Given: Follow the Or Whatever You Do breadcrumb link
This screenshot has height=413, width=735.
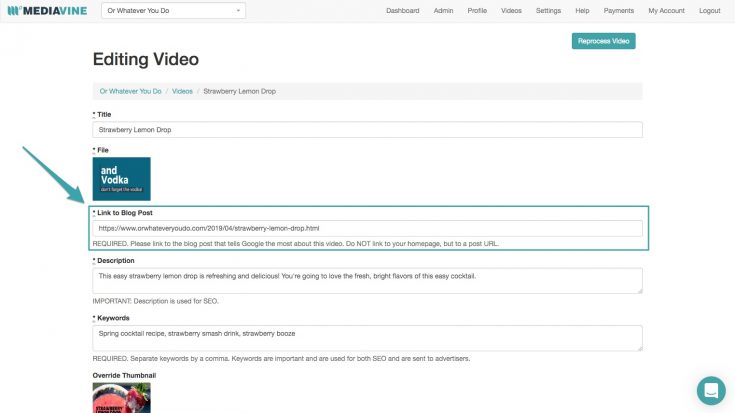Looking at the screenshot, I should pyautogui.click(x=130, y=91).
